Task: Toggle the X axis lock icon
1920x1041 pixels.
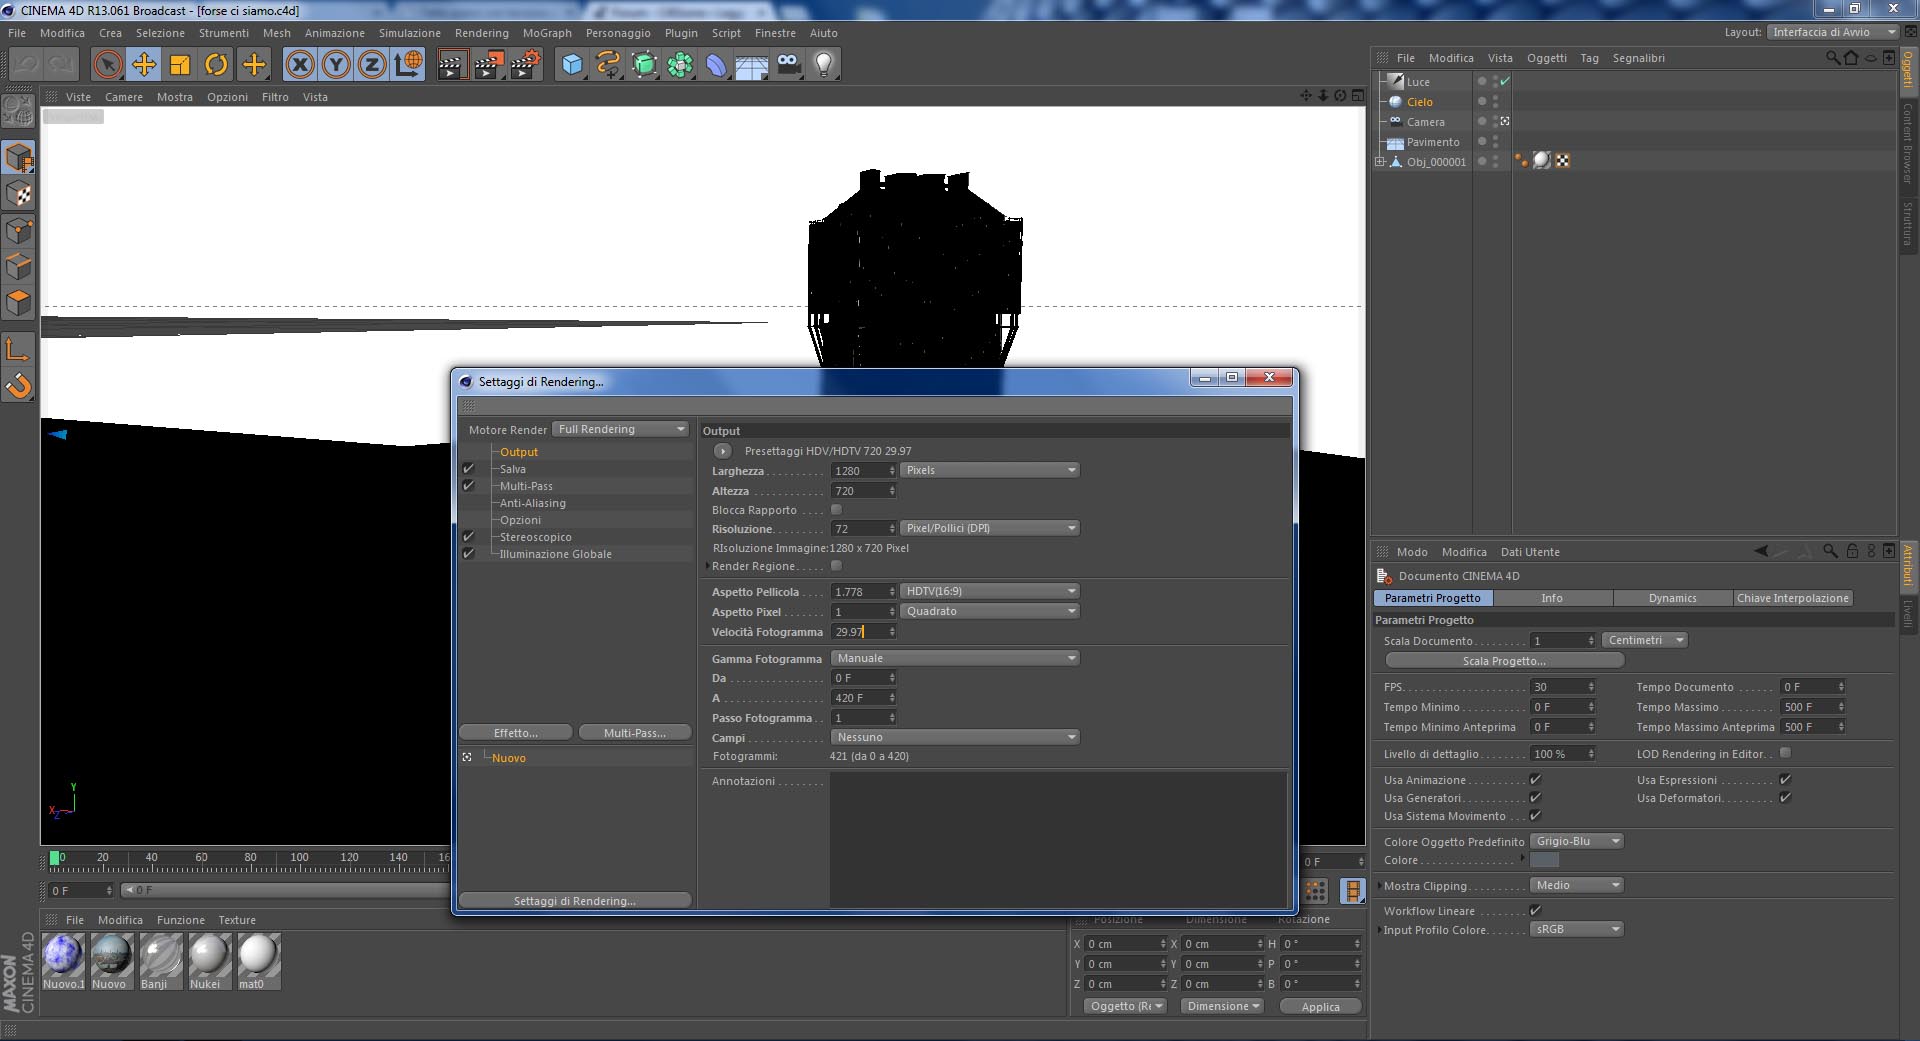Action: point(300,65)
